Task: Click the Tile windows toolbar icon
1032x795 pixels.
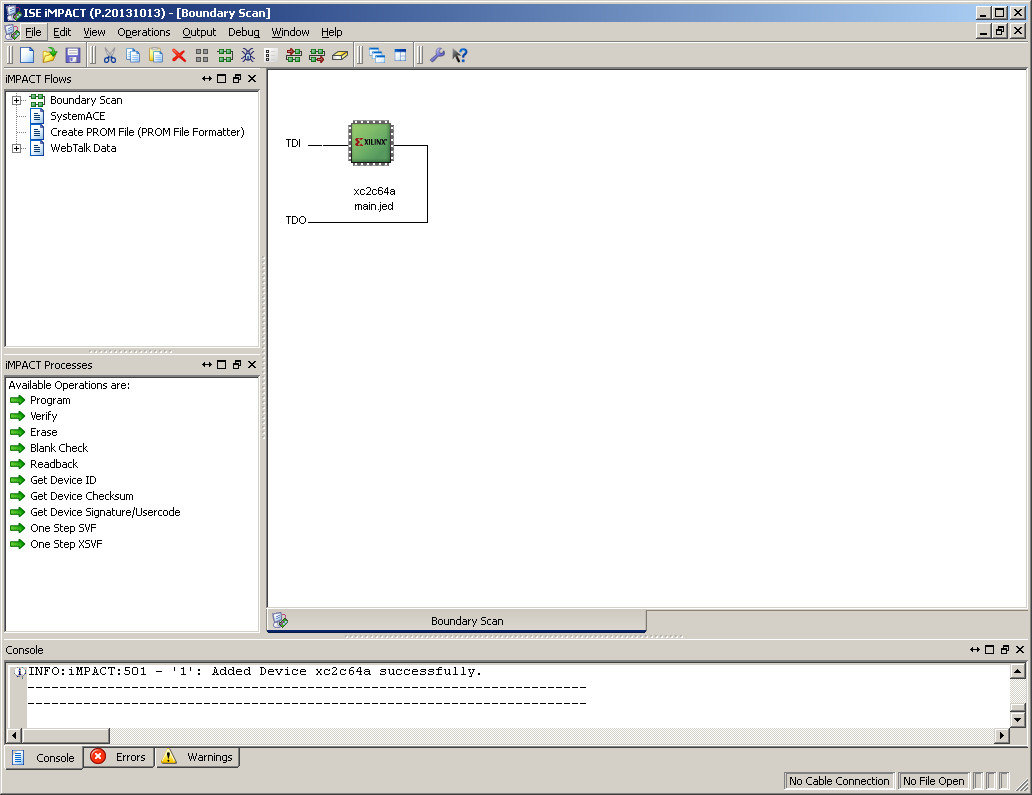Action: click(400, 55)
